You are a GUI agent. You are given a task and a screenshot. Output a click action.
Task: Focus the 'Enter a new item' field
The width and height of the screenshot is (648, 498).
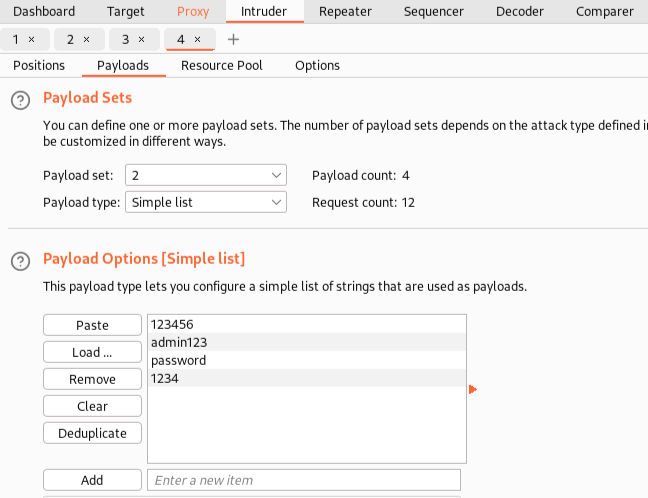pyautogui.click(x=304, y=480)
